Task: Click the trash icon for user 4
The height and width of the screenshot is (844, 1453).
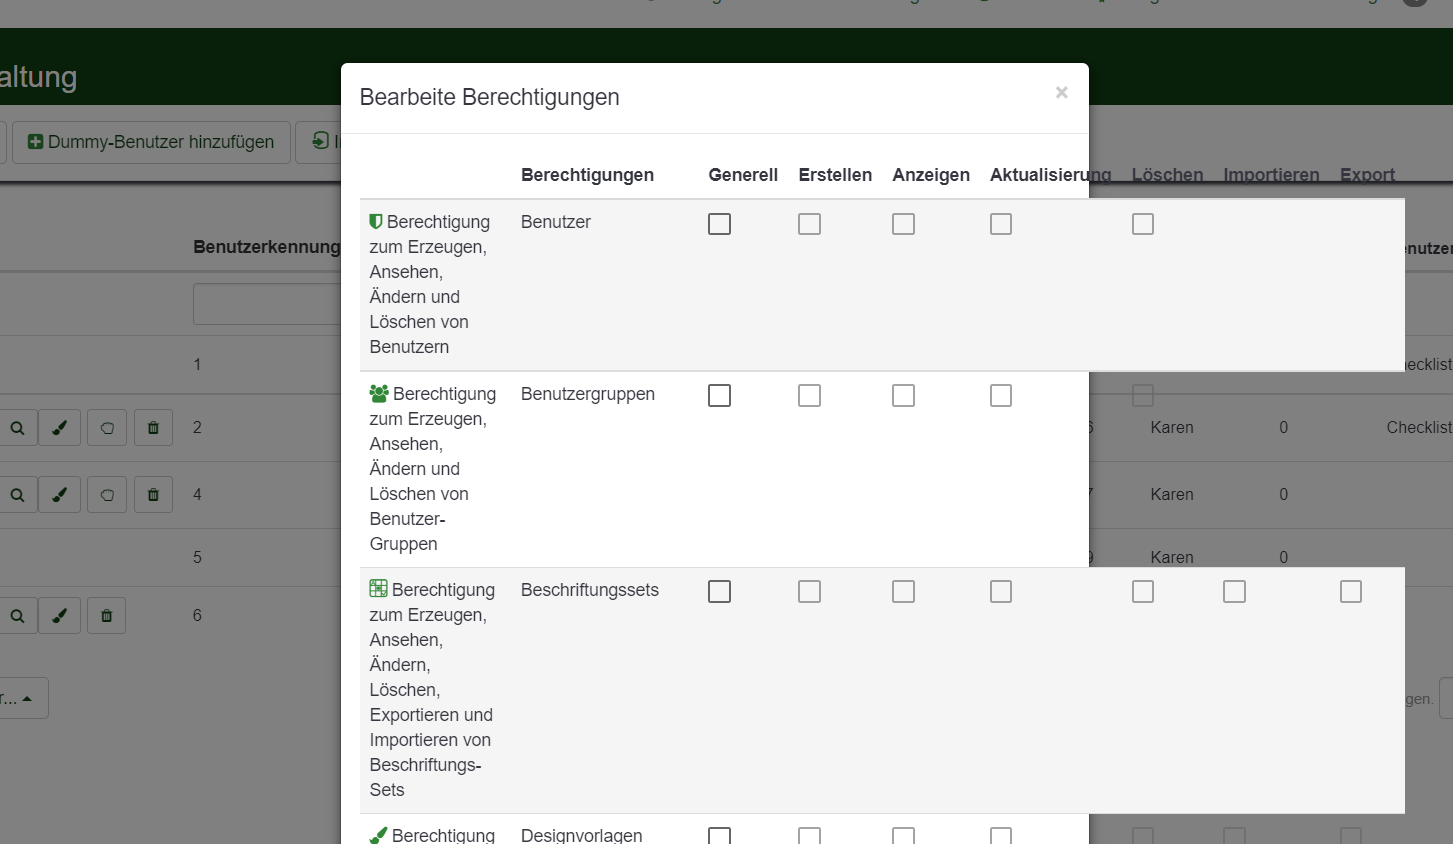Action: pyautogui.click(x=153, y=495)
